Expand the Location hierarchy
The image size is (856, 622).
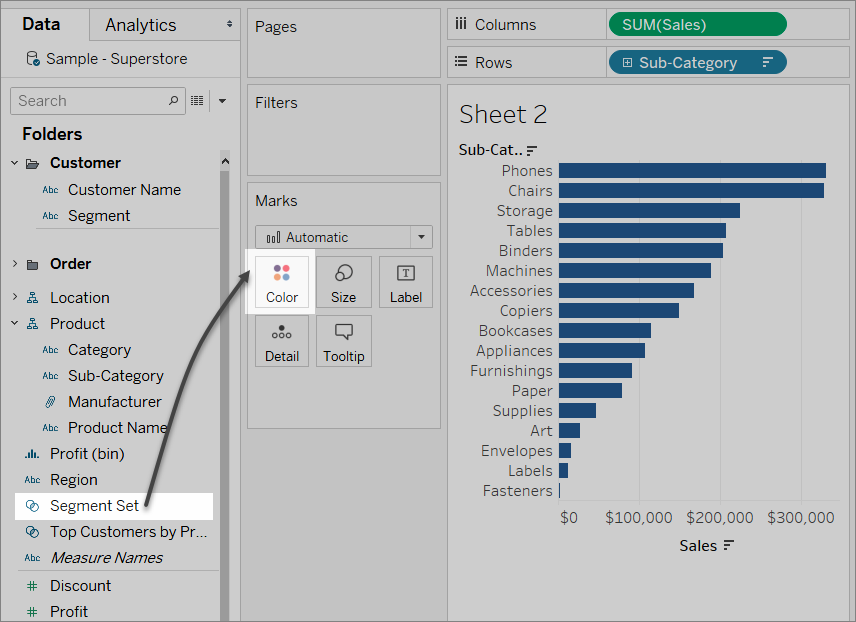pos(15,297)
